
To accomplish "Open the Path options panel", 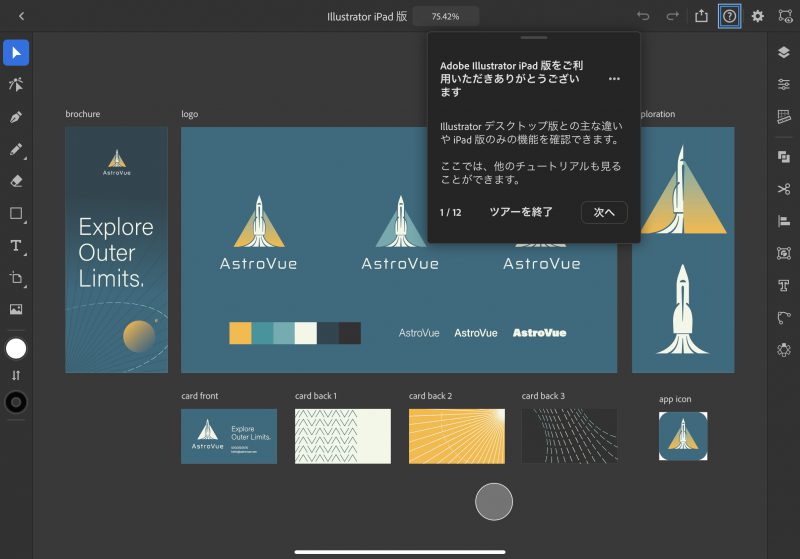I will [784, 317].
